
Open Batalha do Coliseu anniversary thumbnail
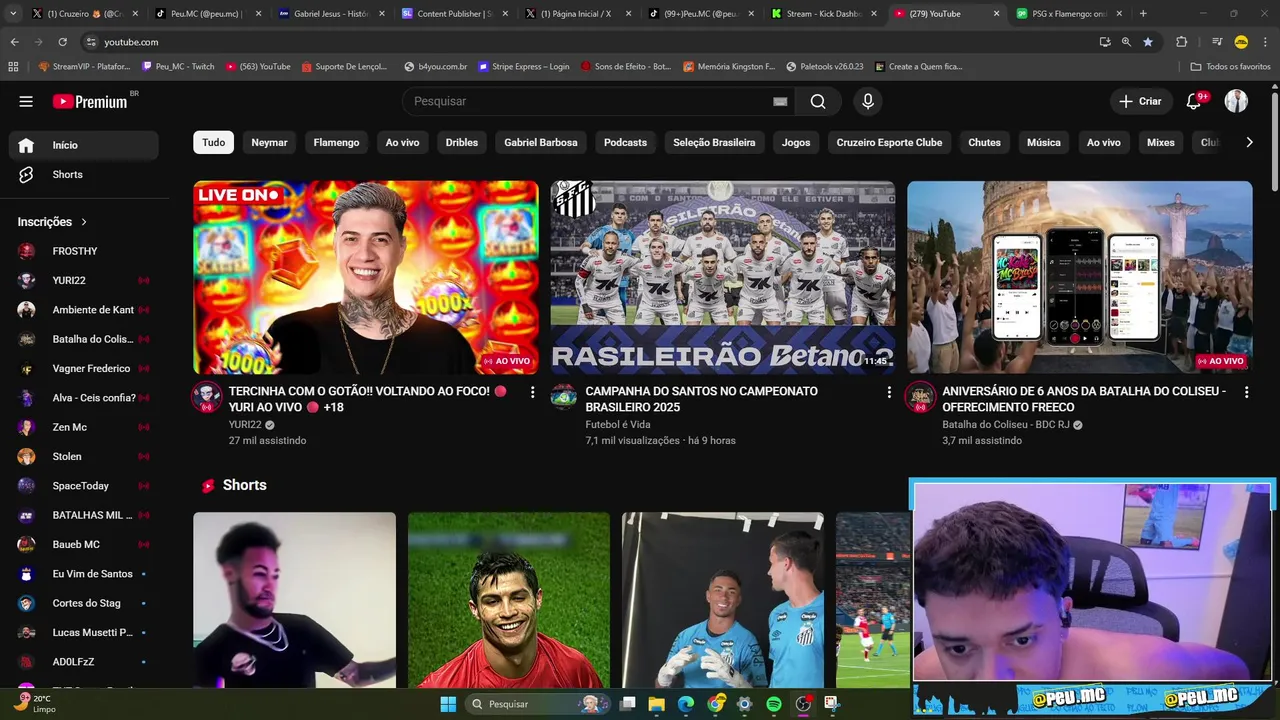[x=1080, y=277]
